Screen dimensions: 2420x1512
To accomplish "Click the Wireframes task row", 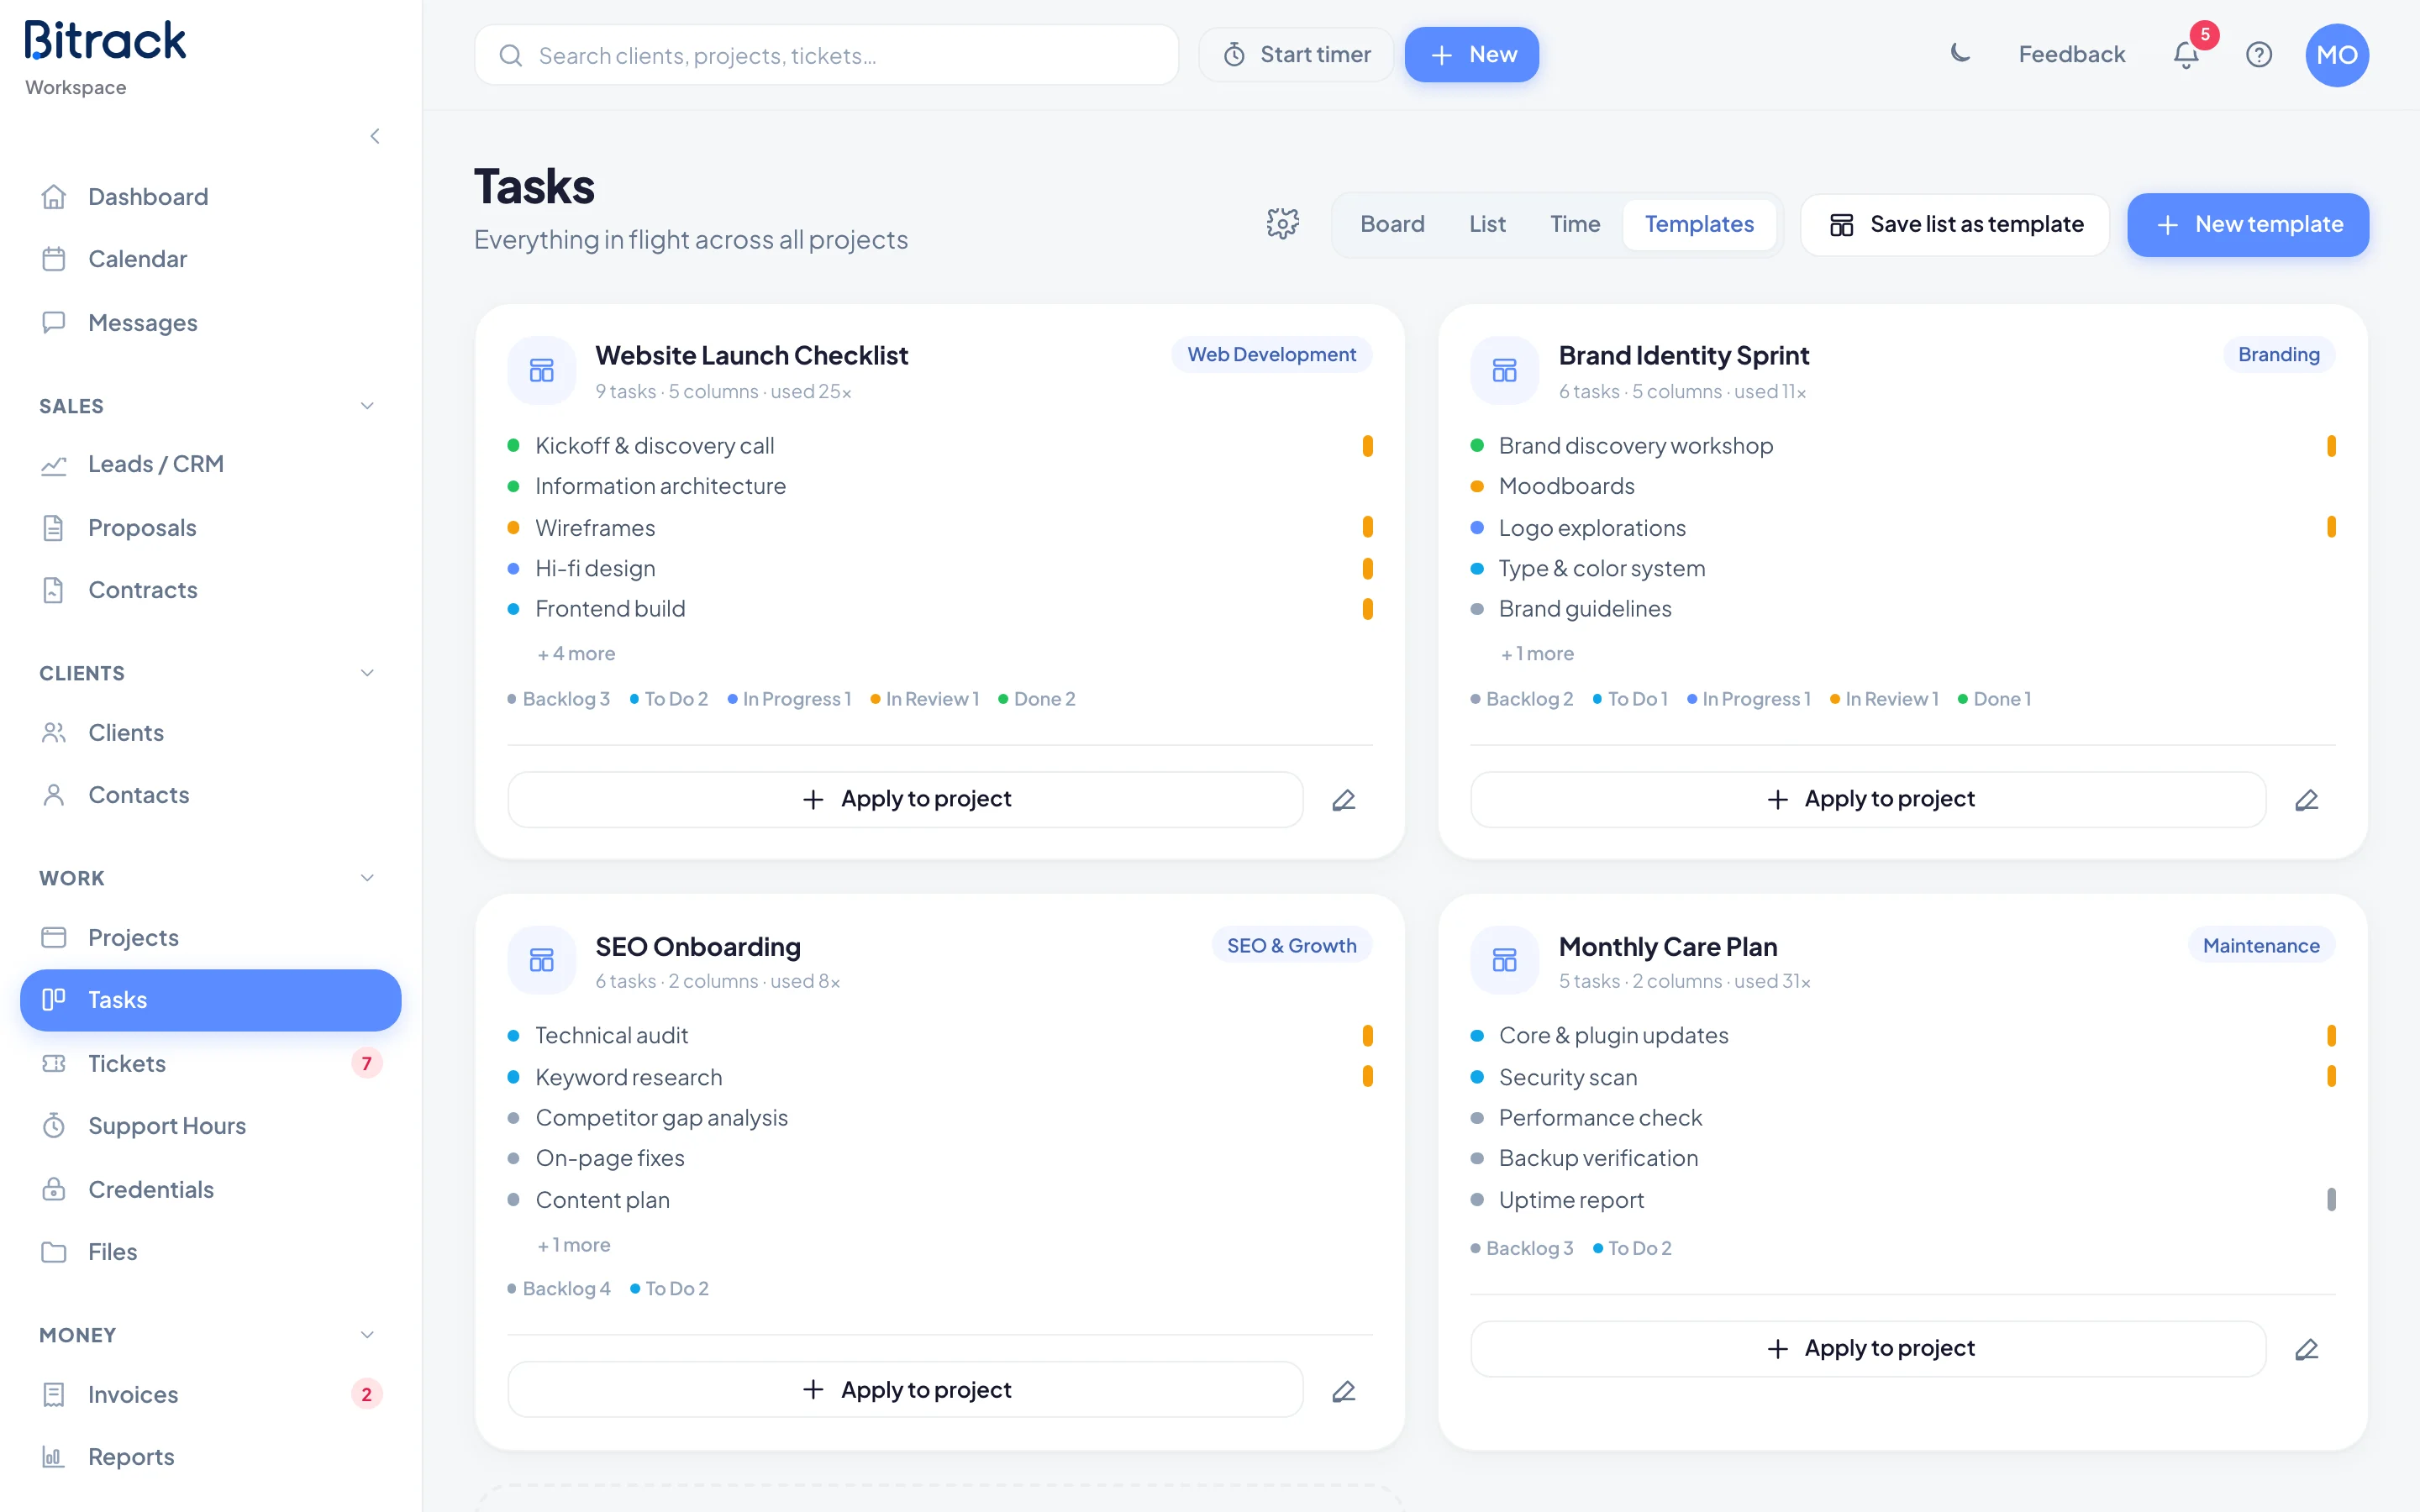I will click(x=940, y=527).
